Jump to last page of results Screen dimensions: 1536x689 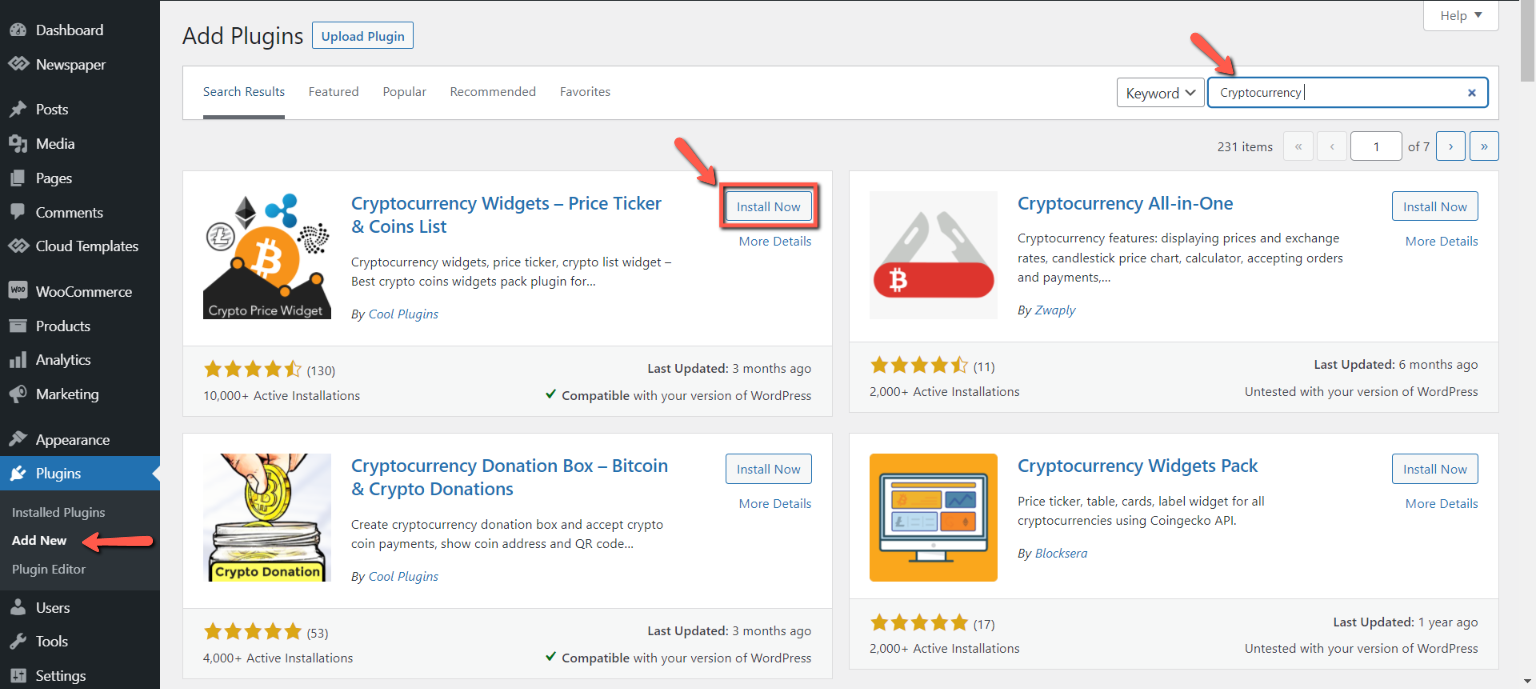[1484, 146]
